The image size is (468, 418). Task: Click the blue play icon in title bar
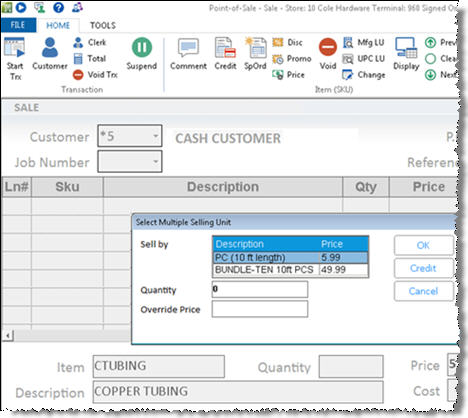click(21, 7)
